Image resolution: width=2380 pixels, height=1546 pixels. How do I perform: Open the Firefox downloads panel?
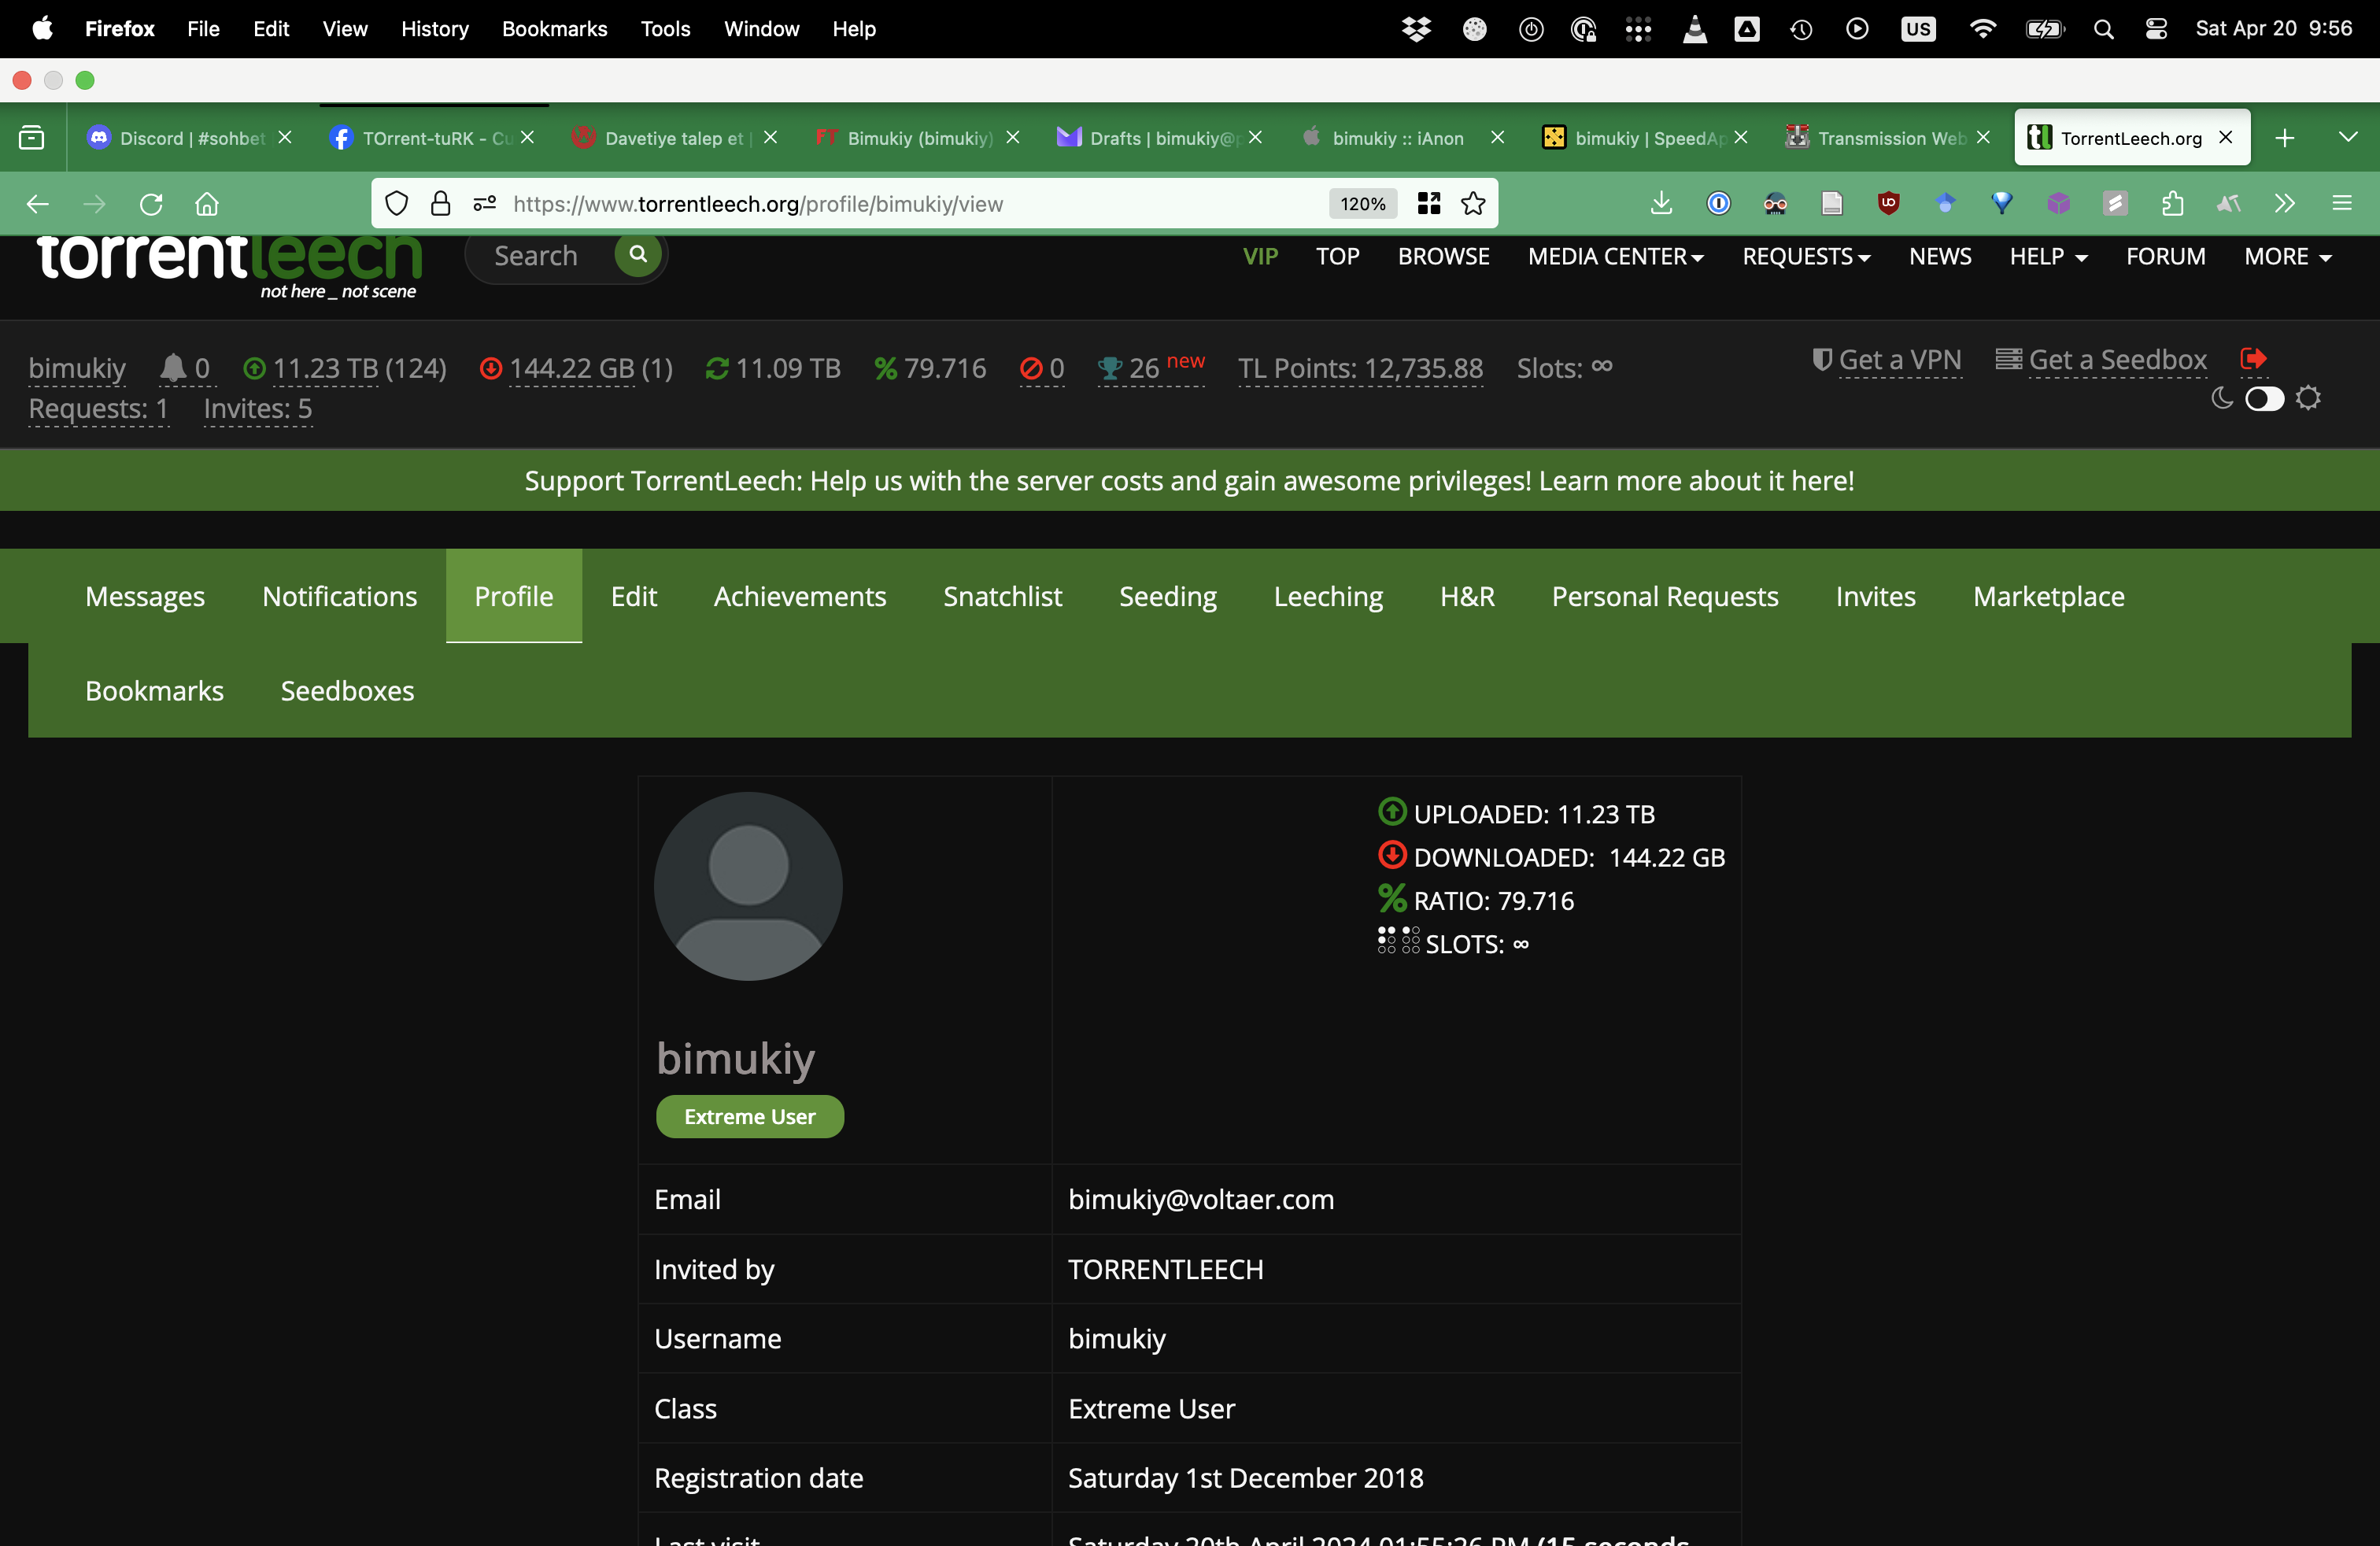(x=1661, y=204)
